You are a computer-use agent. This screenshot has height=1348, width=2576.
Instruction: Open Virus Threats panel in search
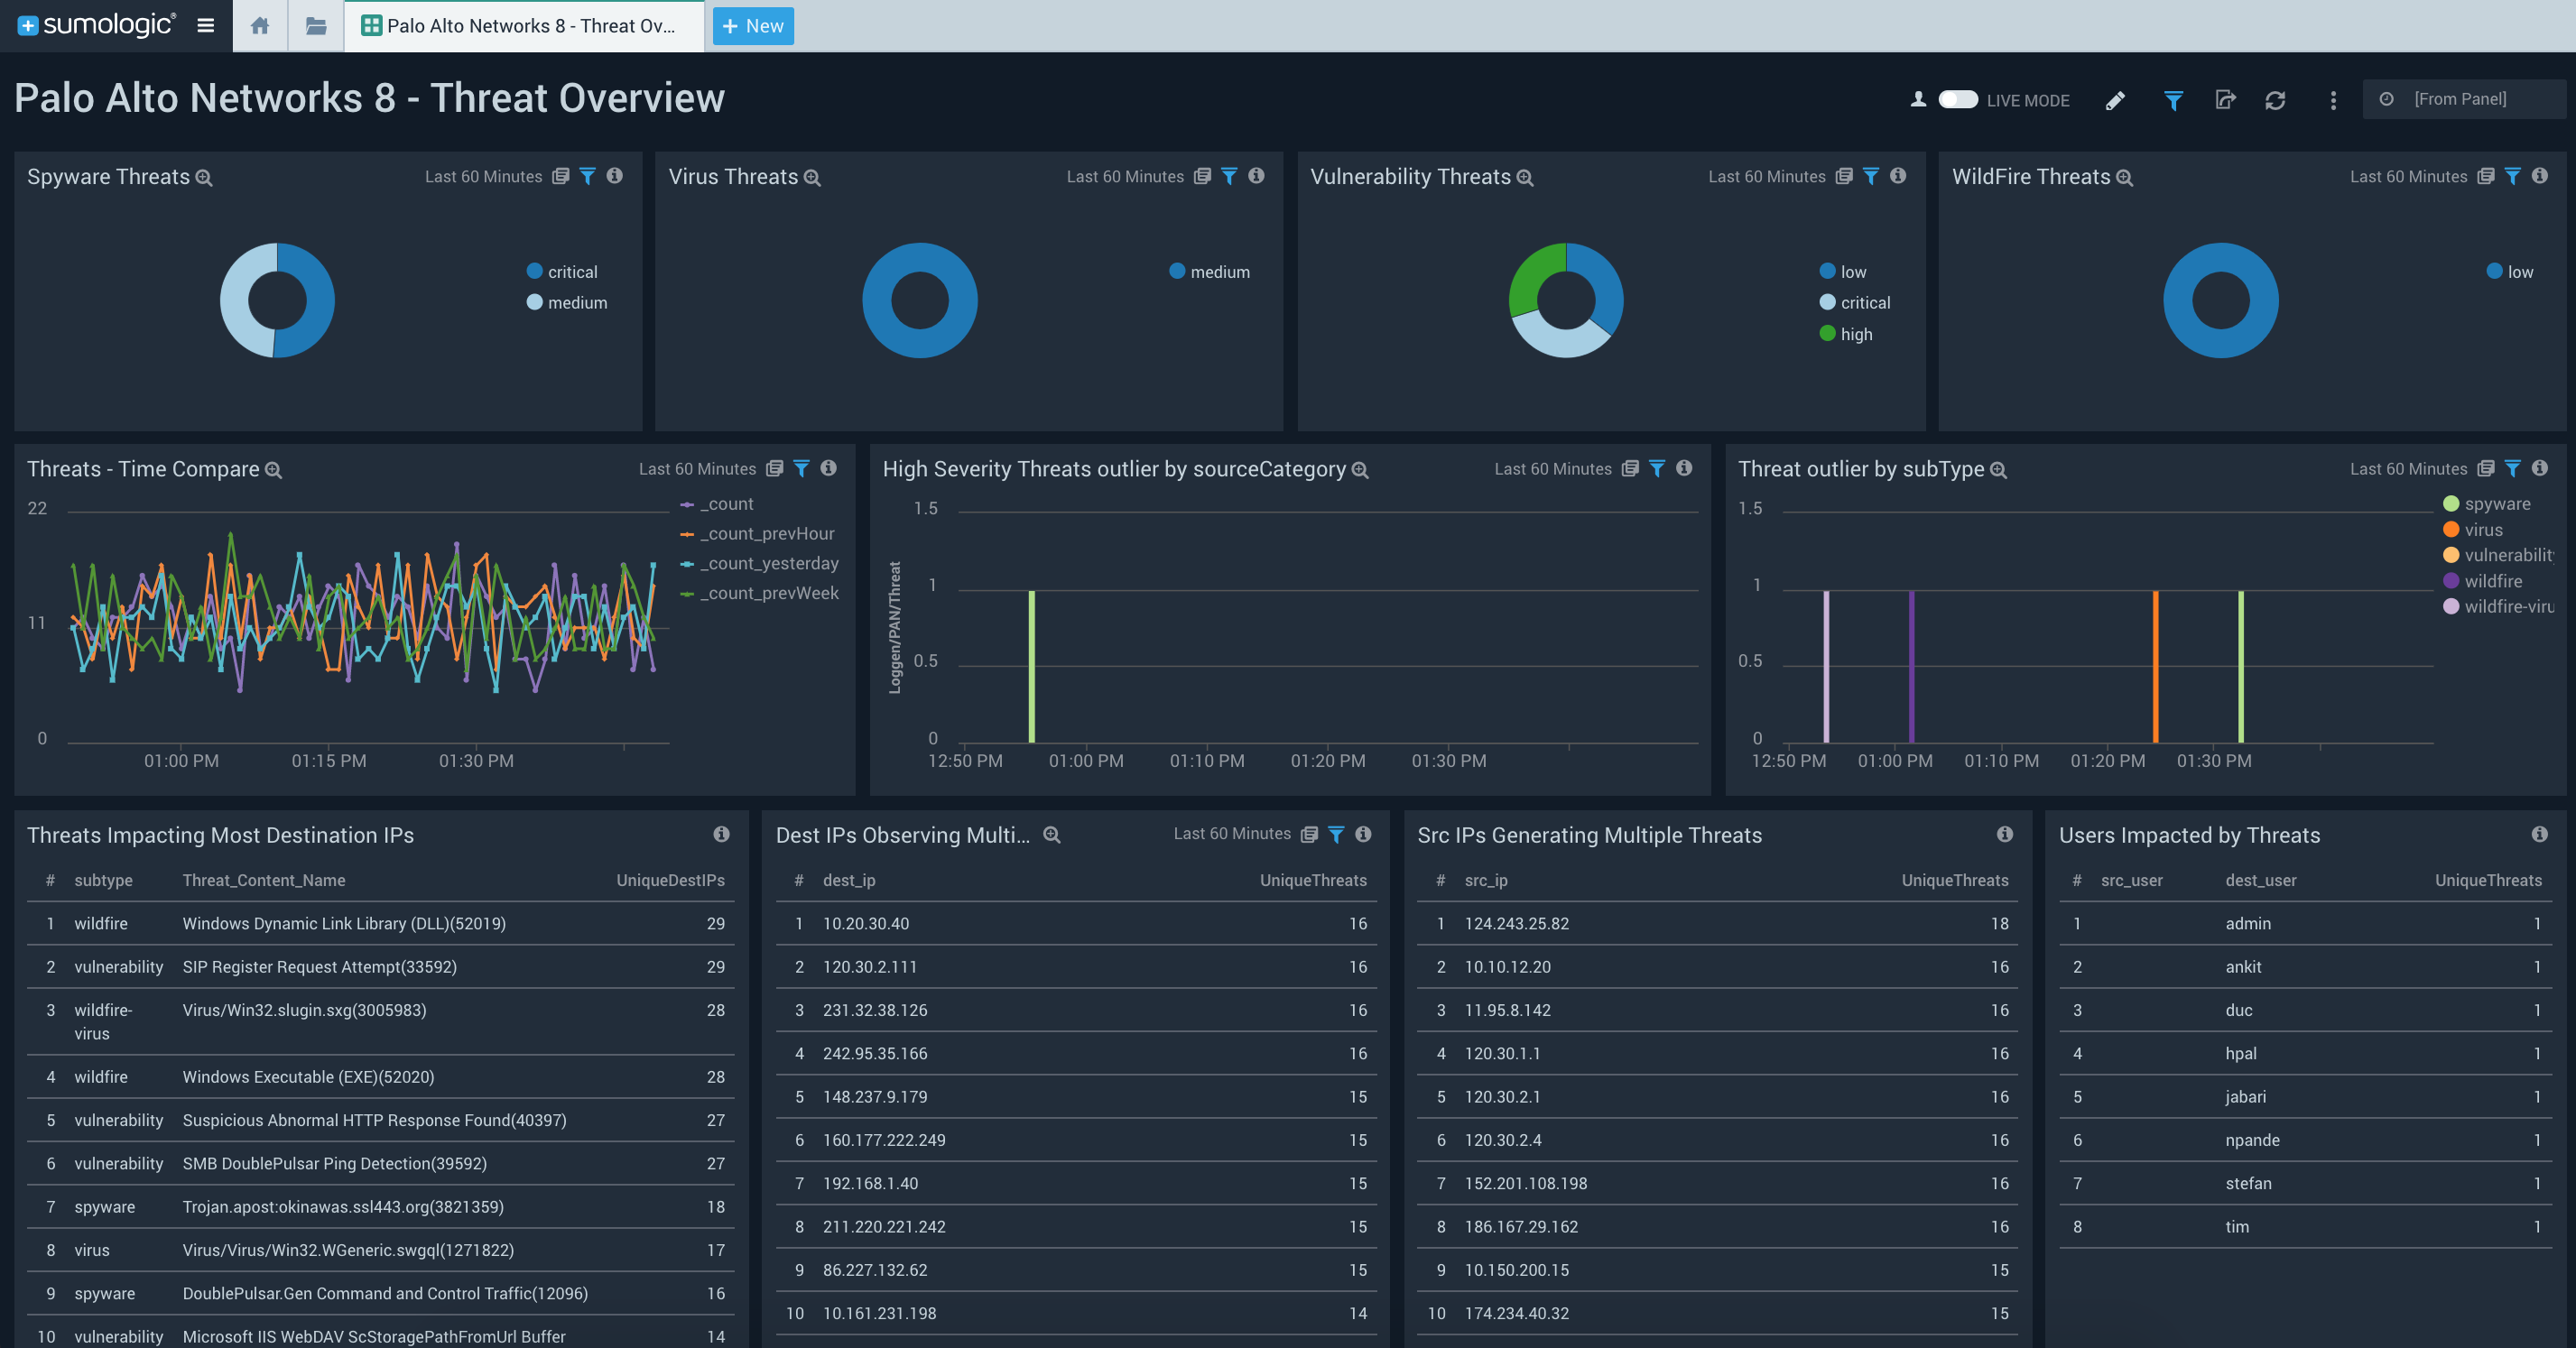pos(812,178)
